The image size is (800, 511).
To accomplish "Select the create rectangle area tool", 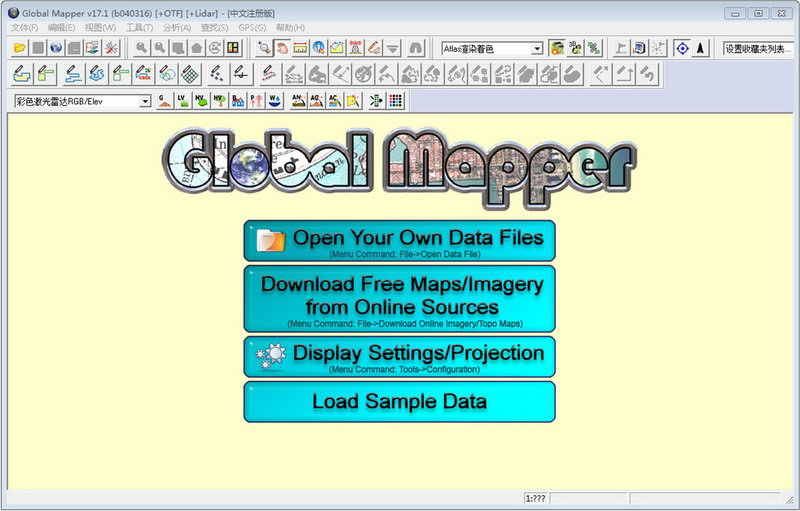I will pyautogui.click(x=46, y=74).
